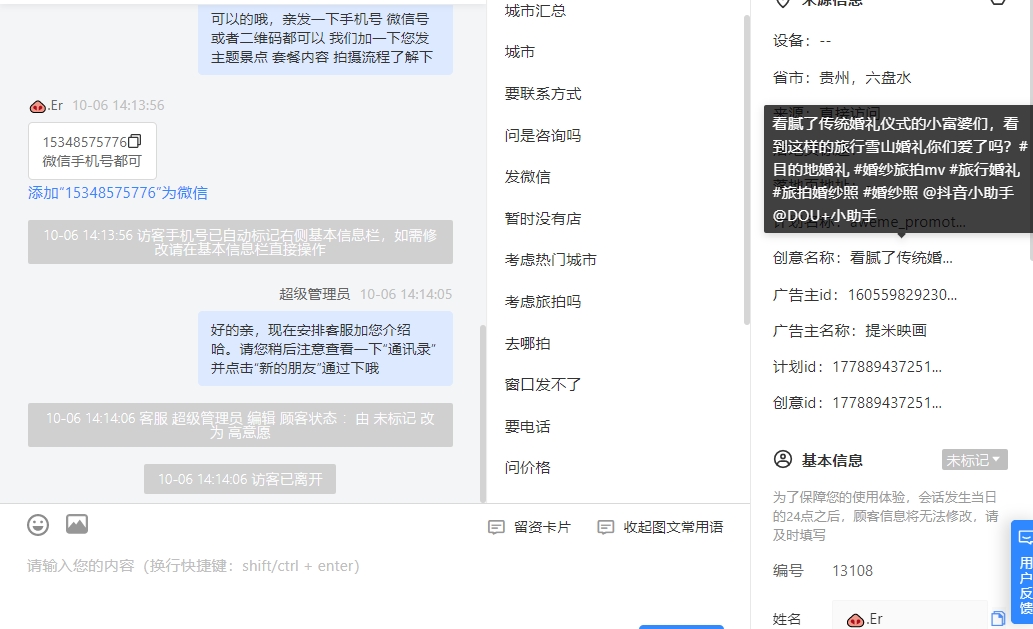Select the 考虑热门城市 quick phrase
The image size is (1033, 629).
[x=551, y=260]
